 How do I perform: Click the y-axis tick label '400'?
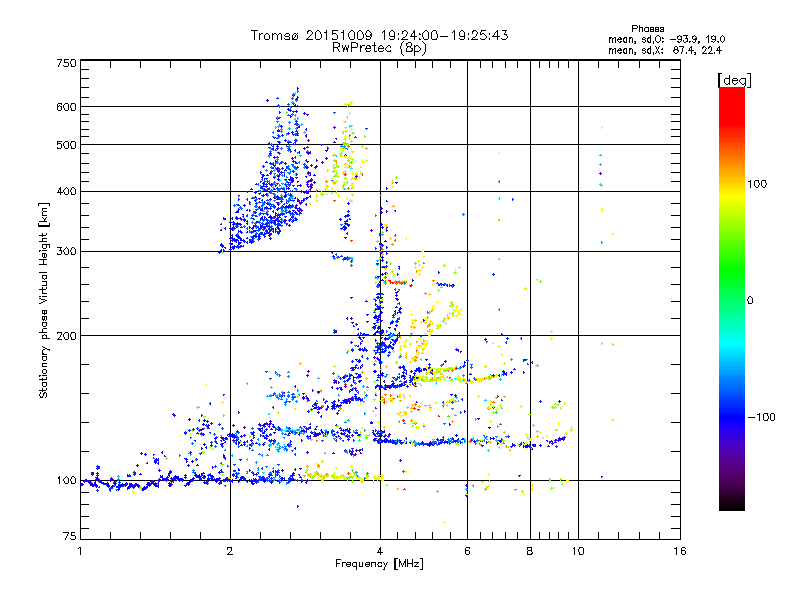pyautogui.click(x=66, y=192)
